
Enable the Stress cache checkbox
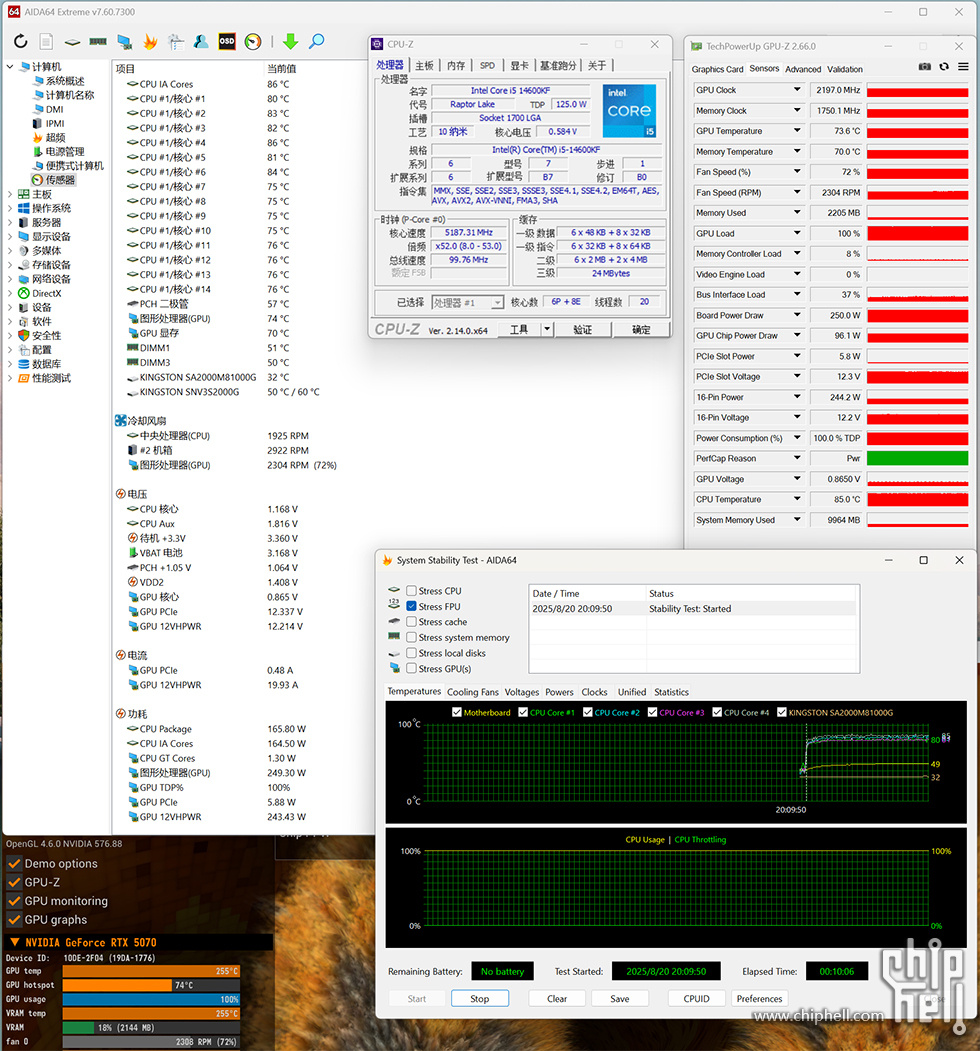pyautogui.click(x=412, y=621)
